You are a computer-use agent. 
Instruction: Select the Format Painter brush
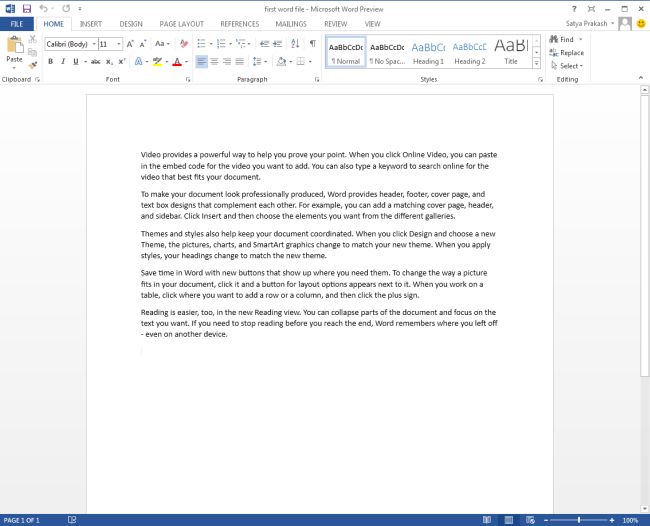coord(33,65)
